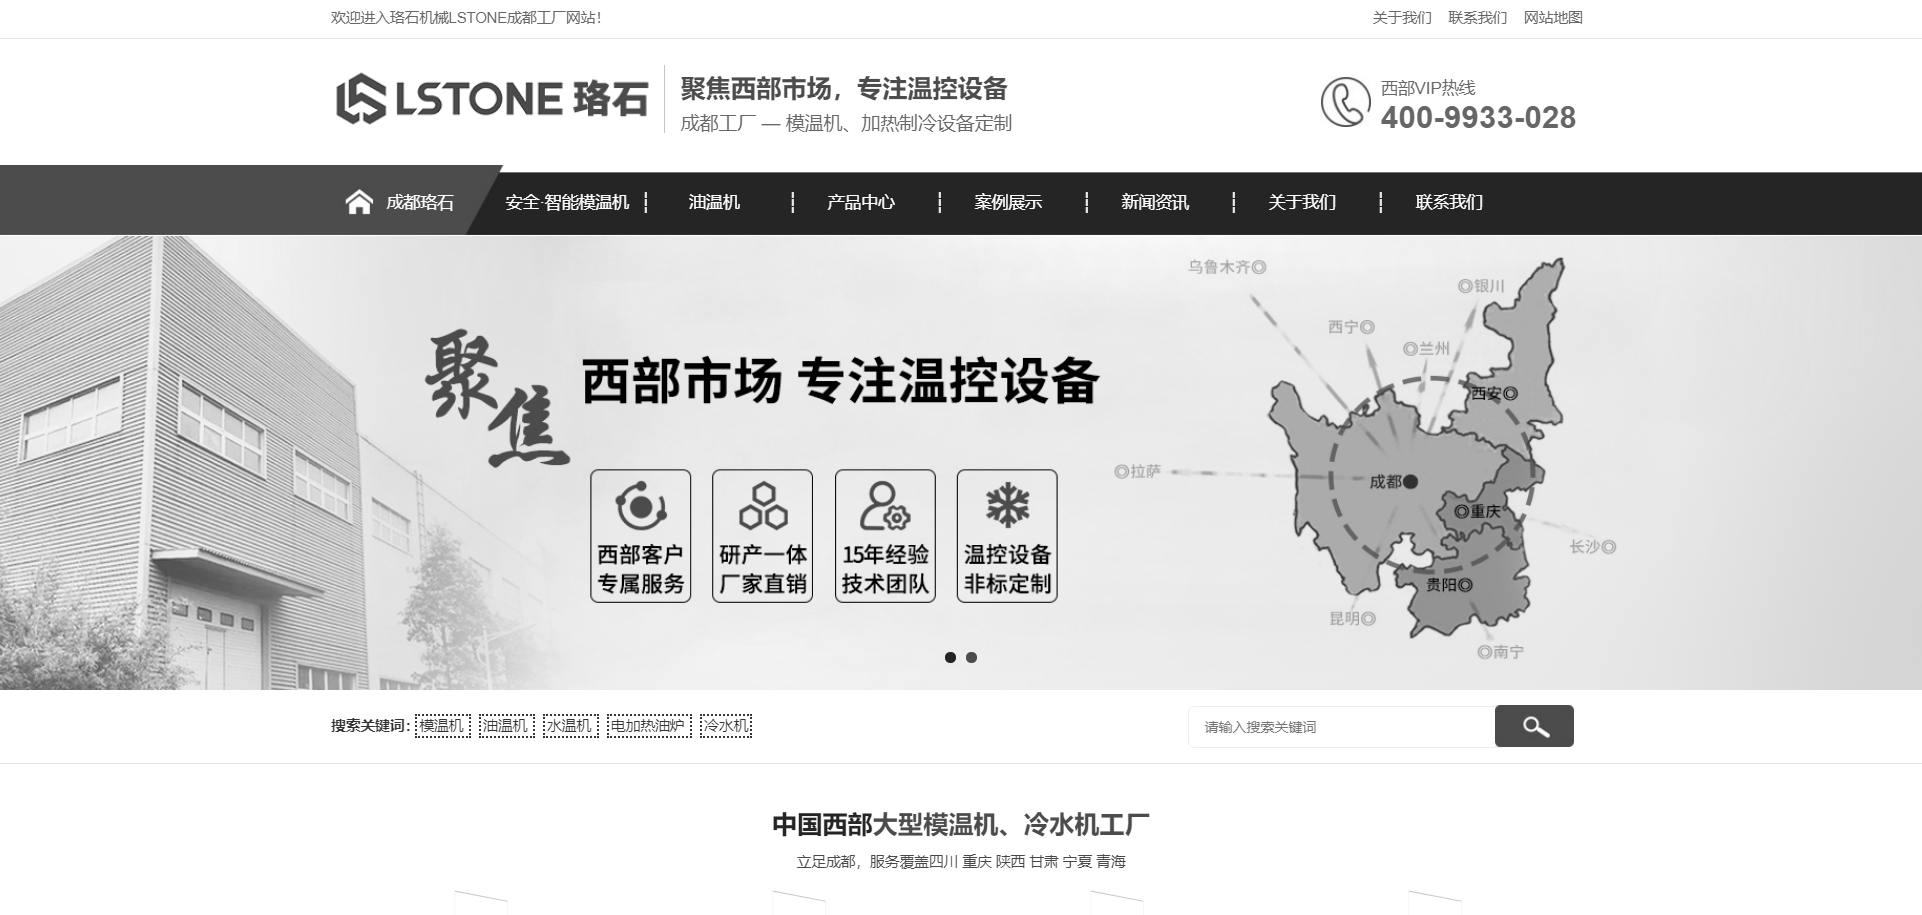The width and height of the screenshot is (1922, 915).
Task: Click 成都 marker on the map
Action: (x=1410, y=482)
